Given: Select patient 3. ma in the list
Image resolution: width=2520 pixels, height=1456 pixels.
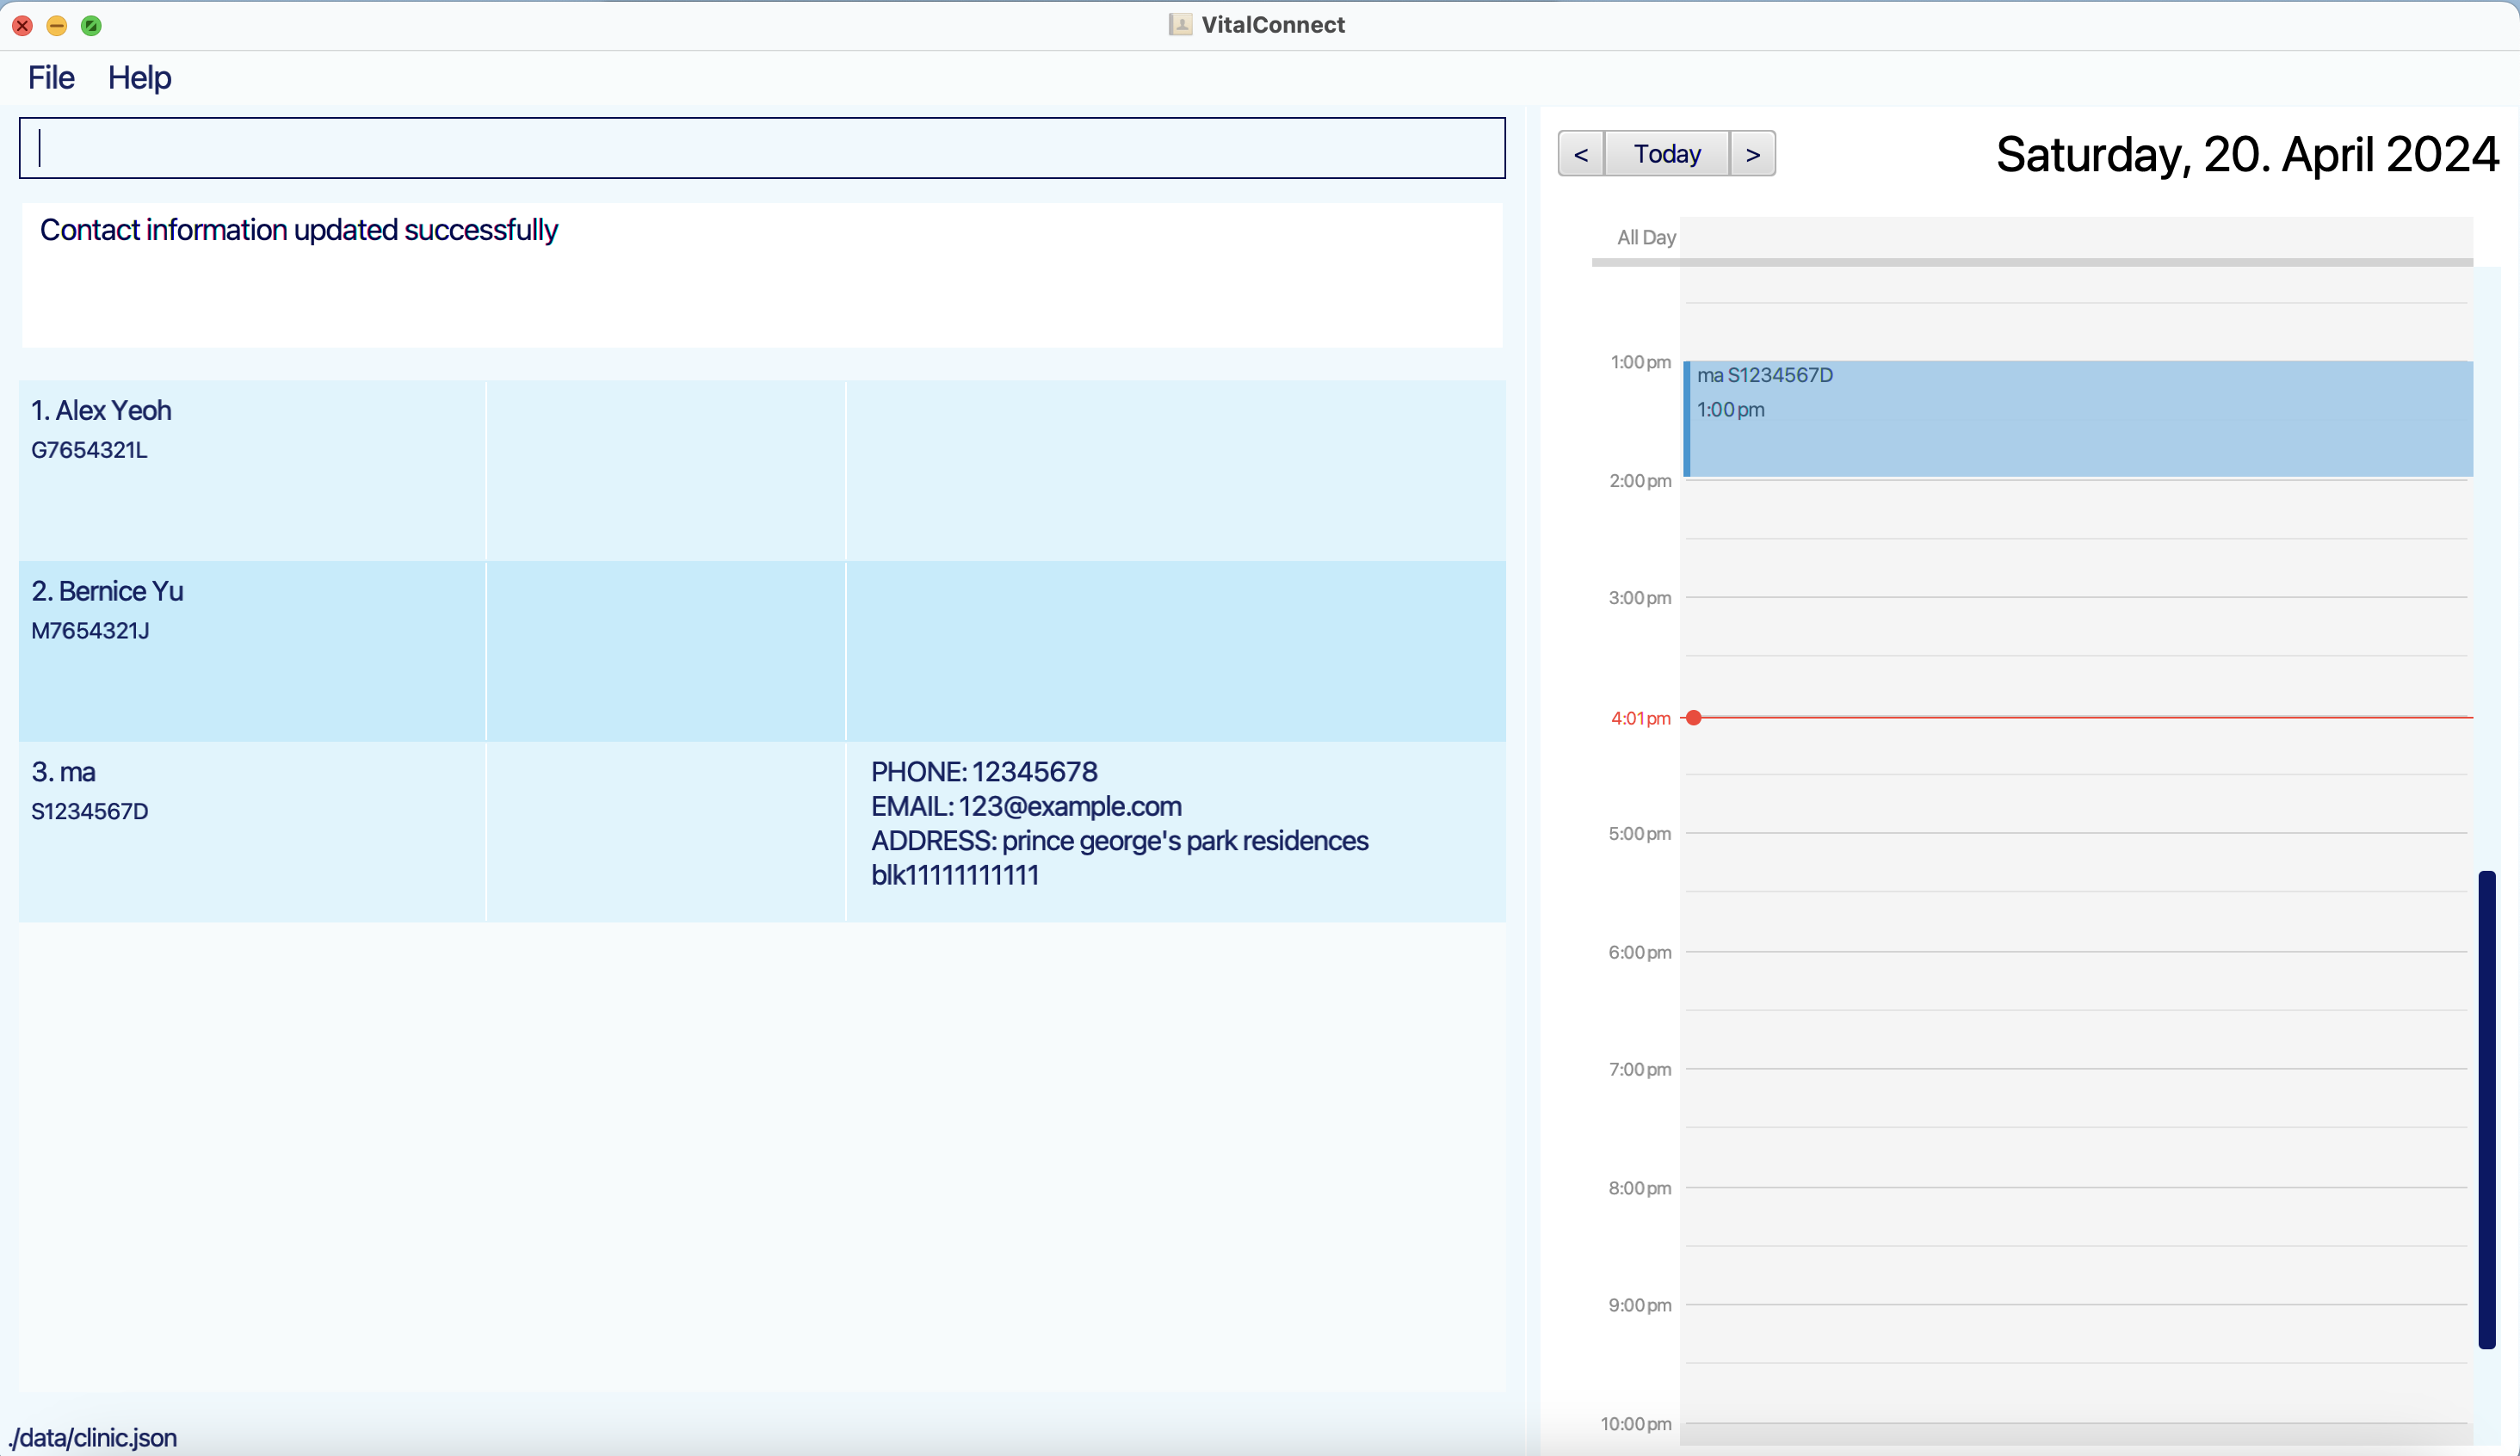Looking at the screenshot, I should 762,832.
